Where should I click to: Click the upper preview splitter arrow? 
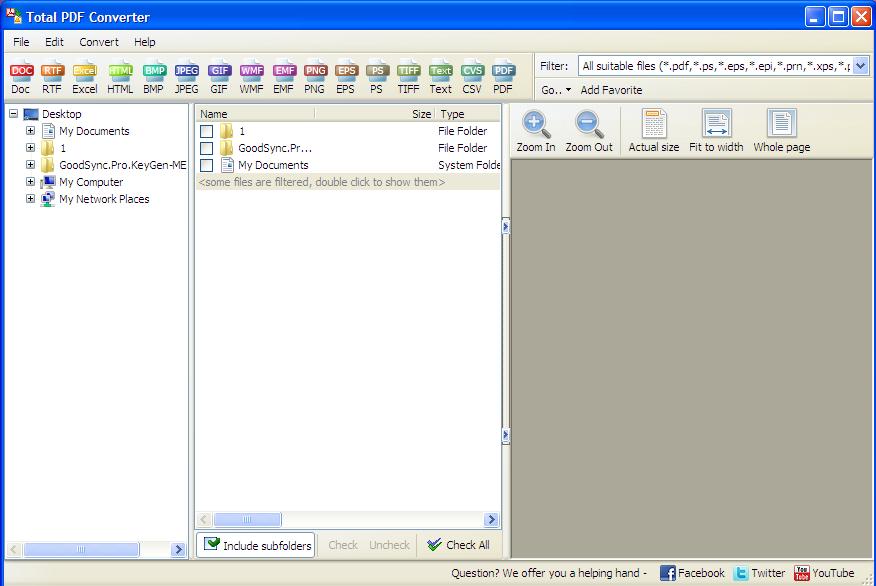coord(506,226)
